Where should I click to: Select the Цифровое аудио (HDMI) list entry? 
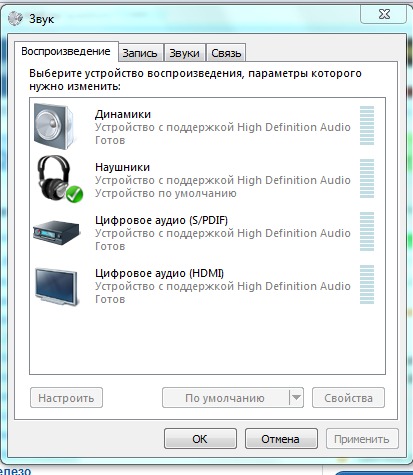coord(207,286)
